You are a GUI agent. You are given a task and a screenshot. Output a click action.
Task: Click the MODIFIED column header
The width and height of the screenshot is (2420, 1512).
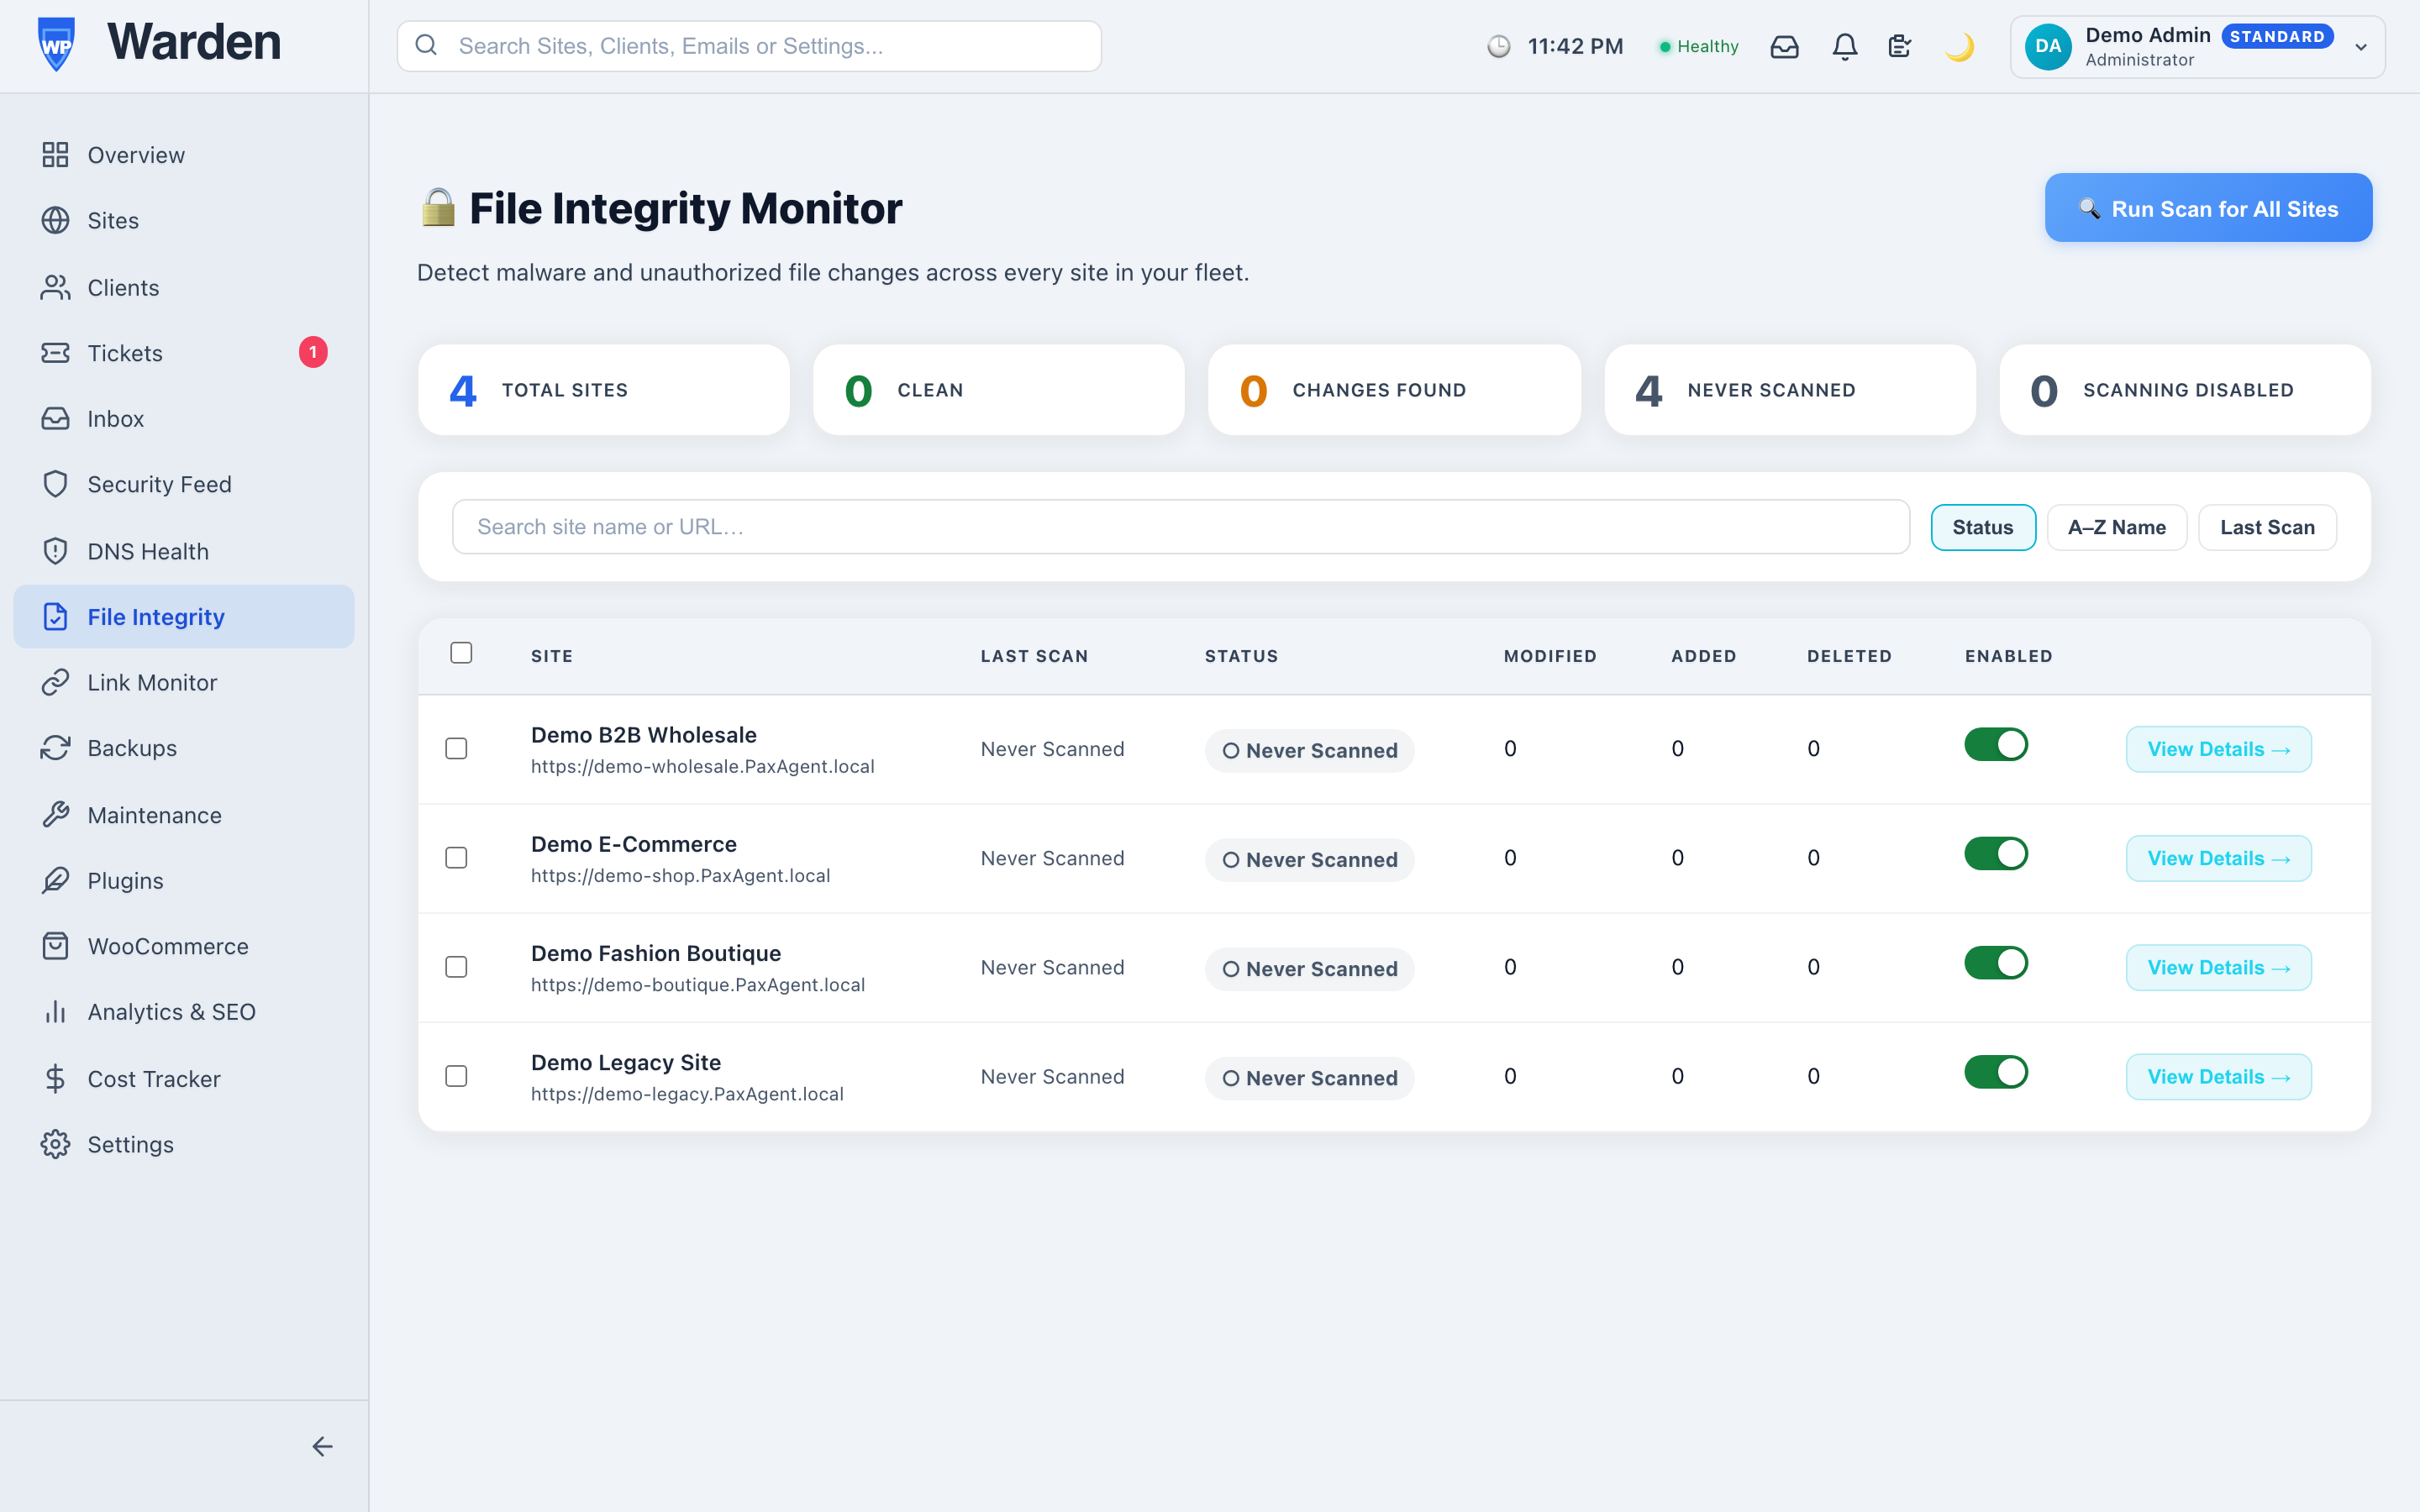coord(1550,656)
